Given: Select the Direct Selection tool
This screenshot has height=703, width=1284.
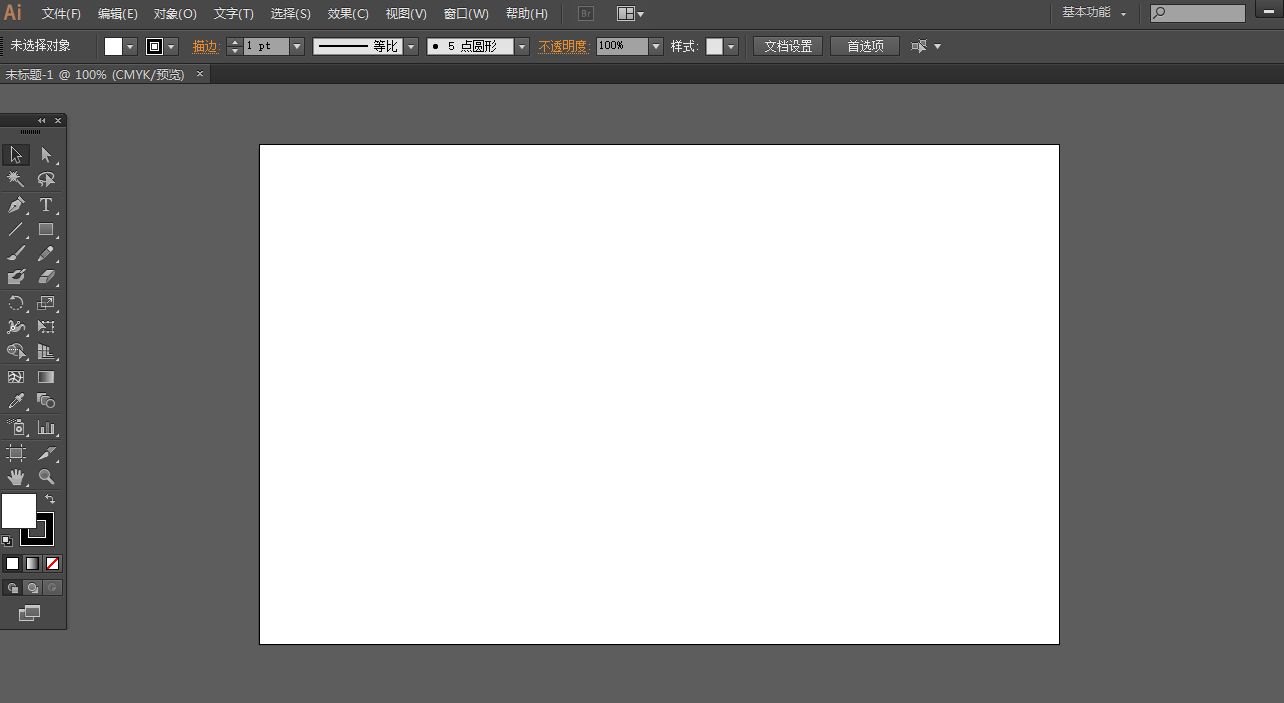Looking at the screenshot, I should [x=46, y=155].
